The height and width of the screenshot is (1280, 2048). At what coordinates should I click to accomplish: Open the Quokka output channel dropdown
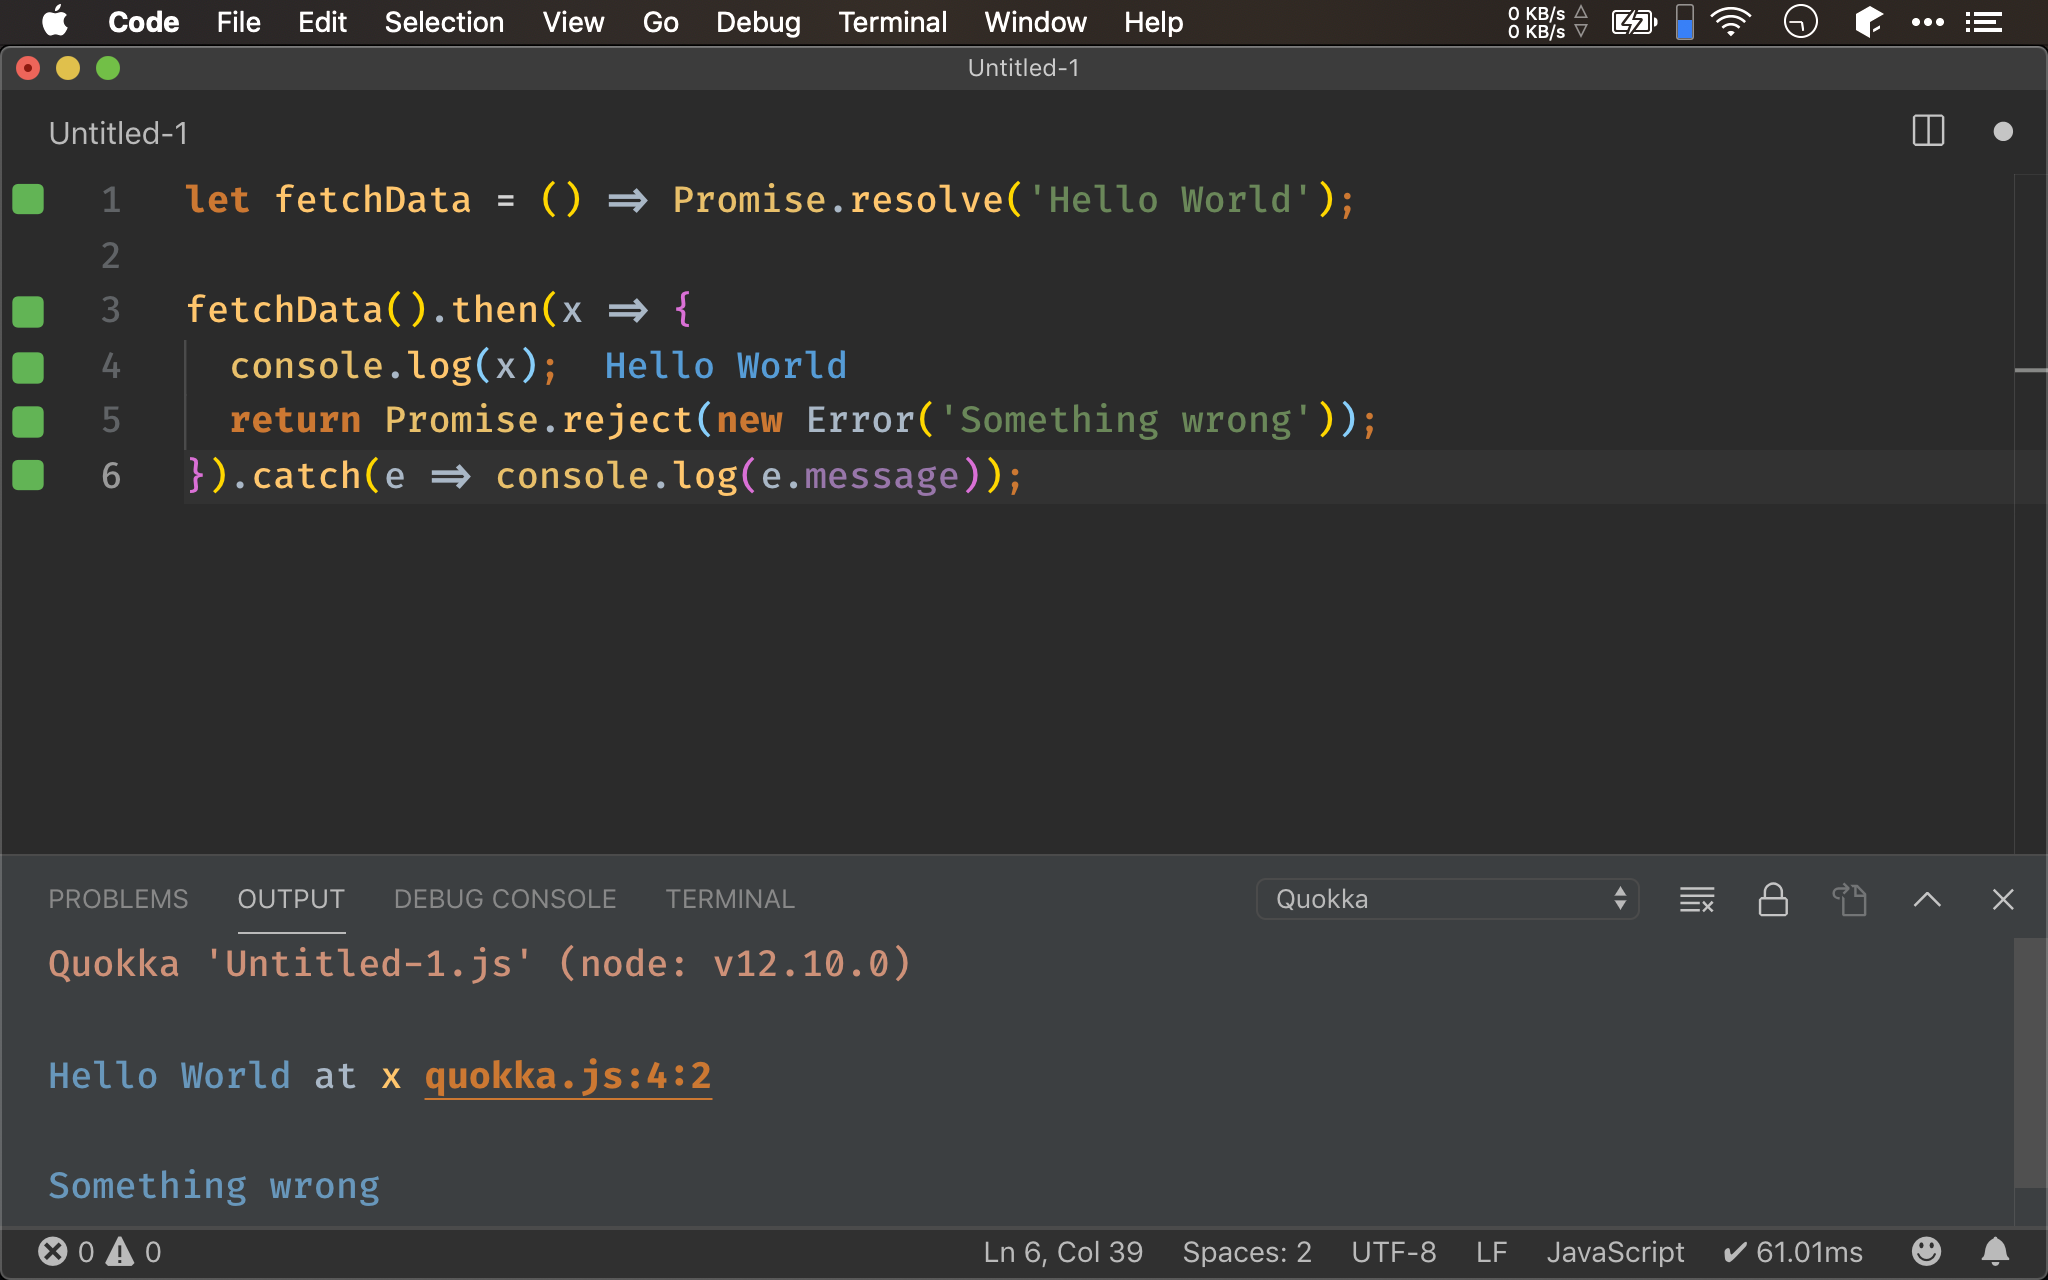click(x=1446, y=899)
